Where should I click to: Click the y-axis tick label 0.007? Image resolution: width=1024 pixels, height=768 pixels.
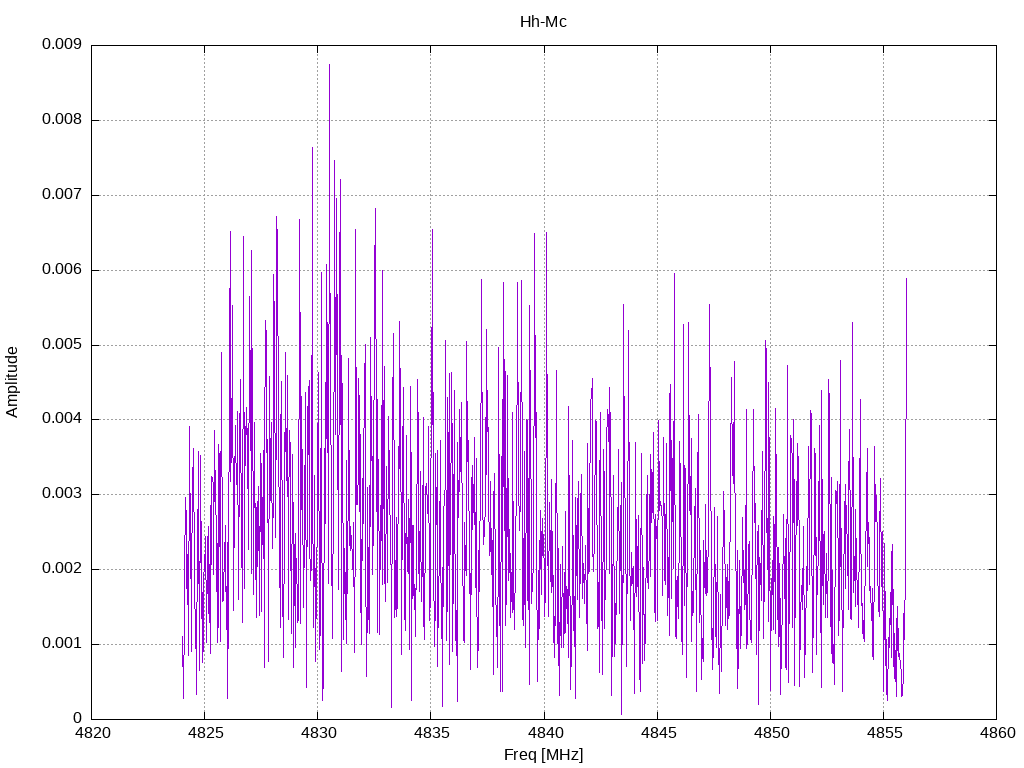[x=62, y=195]
